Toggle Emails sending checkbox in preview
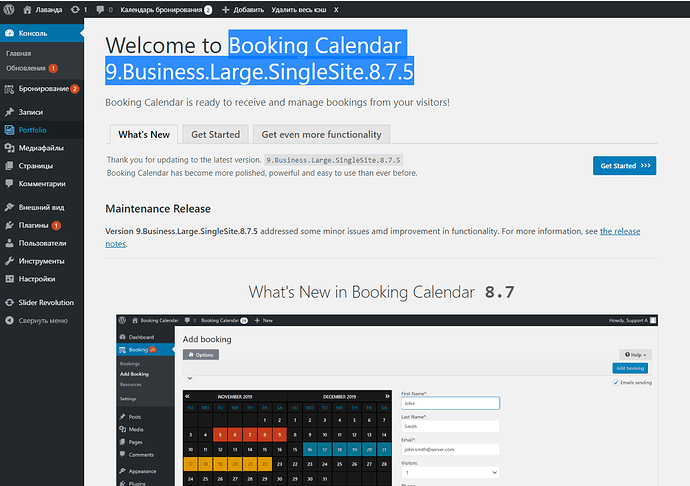690x486 pixels. tap(616, 383)
